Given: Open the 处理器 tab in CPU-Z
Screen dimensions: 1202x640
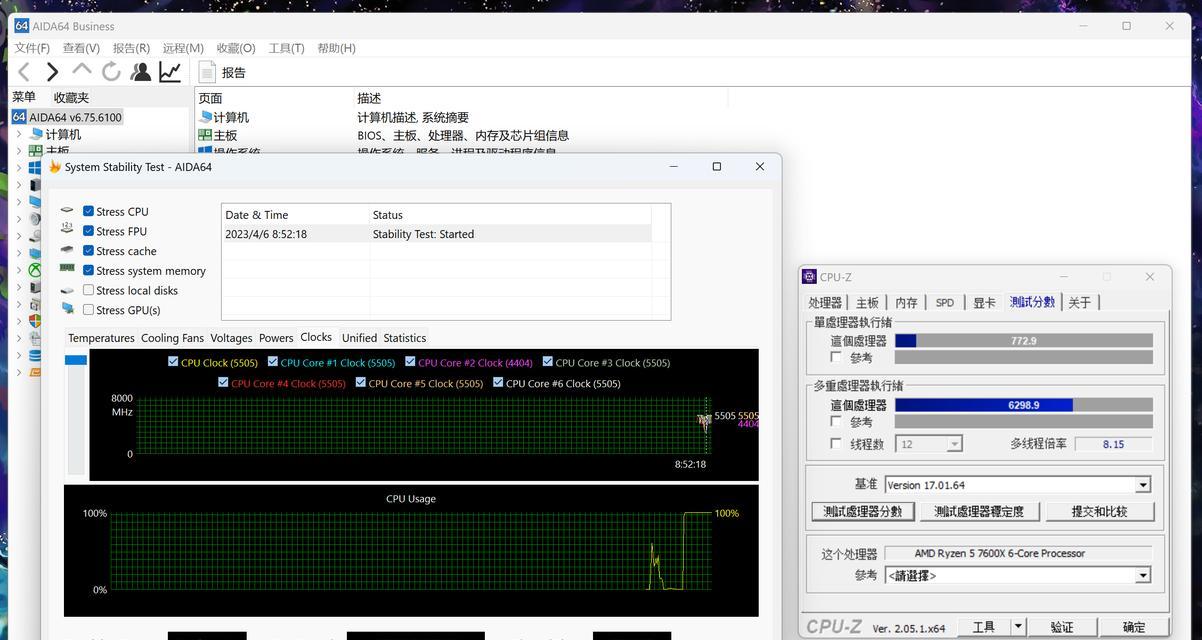Looking at the screenshot, I should pyautogui.click(x=825, y=303).
